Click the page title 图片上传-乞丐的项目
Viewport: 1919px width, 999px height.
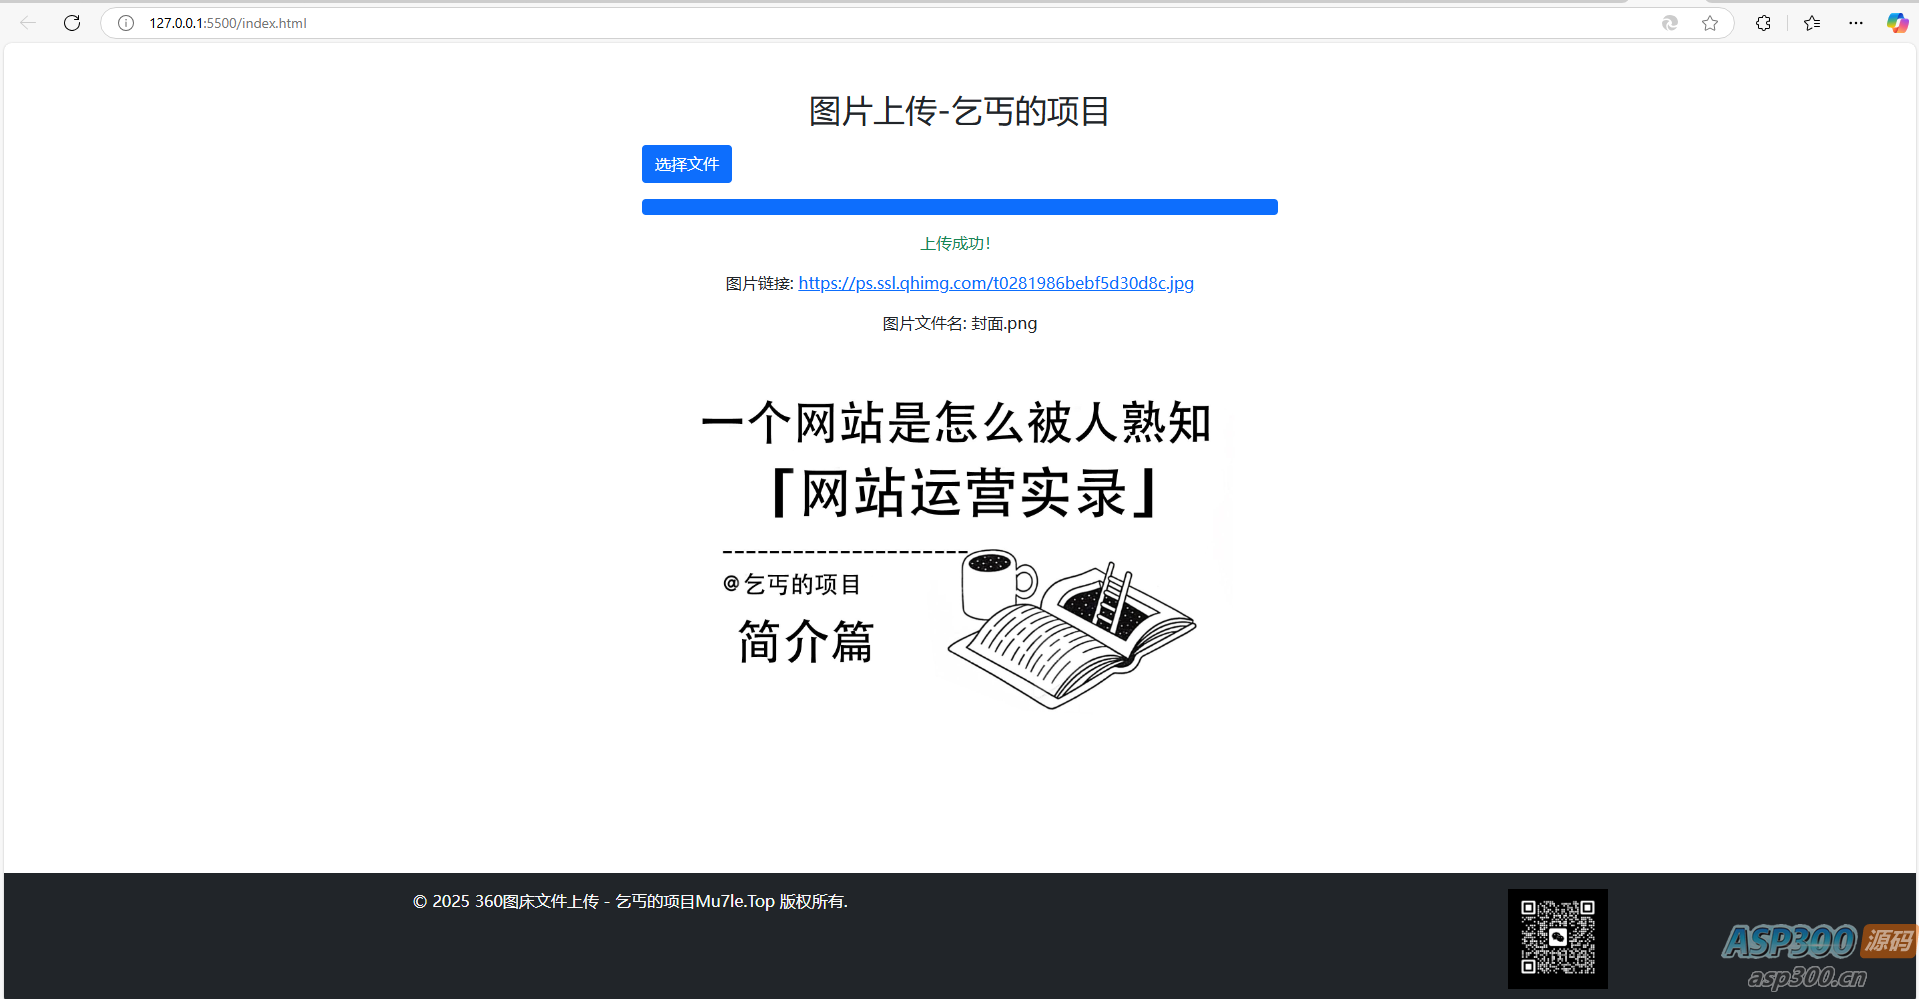[959, 111]
